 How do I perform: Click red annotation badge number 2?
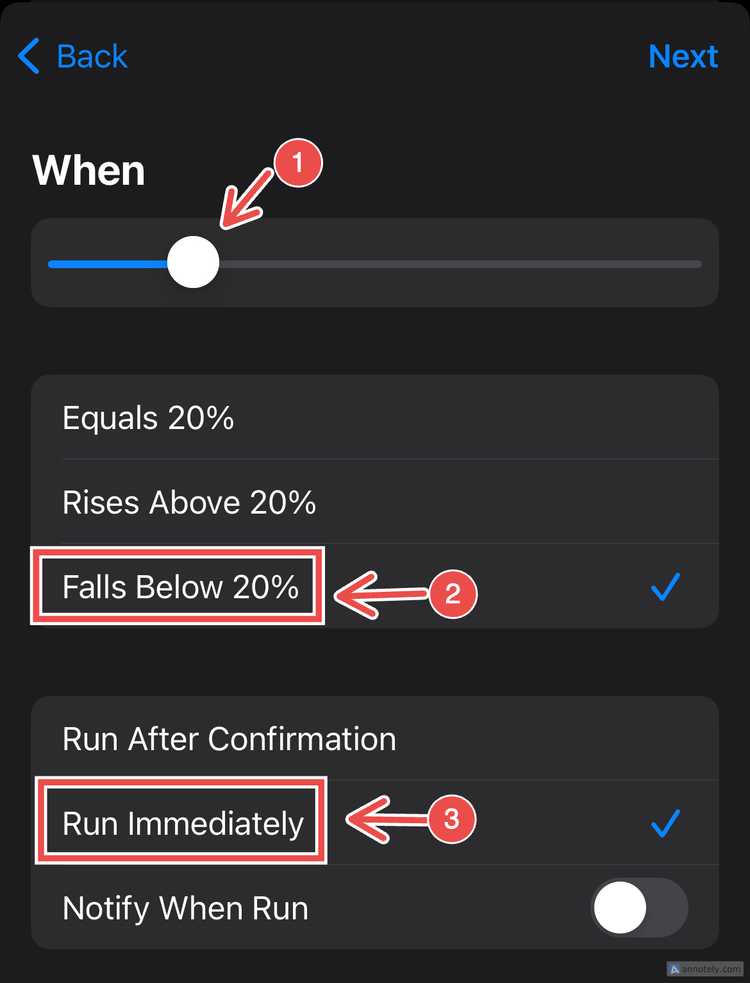pos(453,594)
